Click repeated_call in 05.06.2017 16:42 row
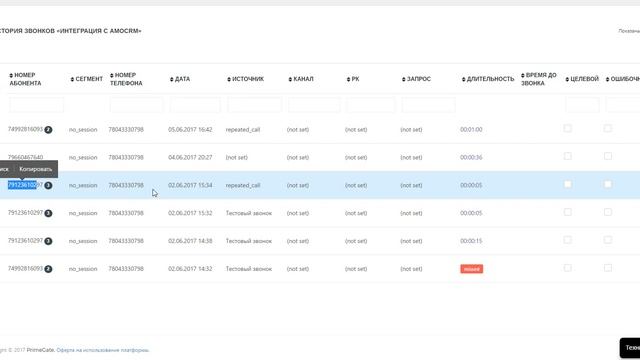This screenshot has width=640, height=360. click(243, 130)
